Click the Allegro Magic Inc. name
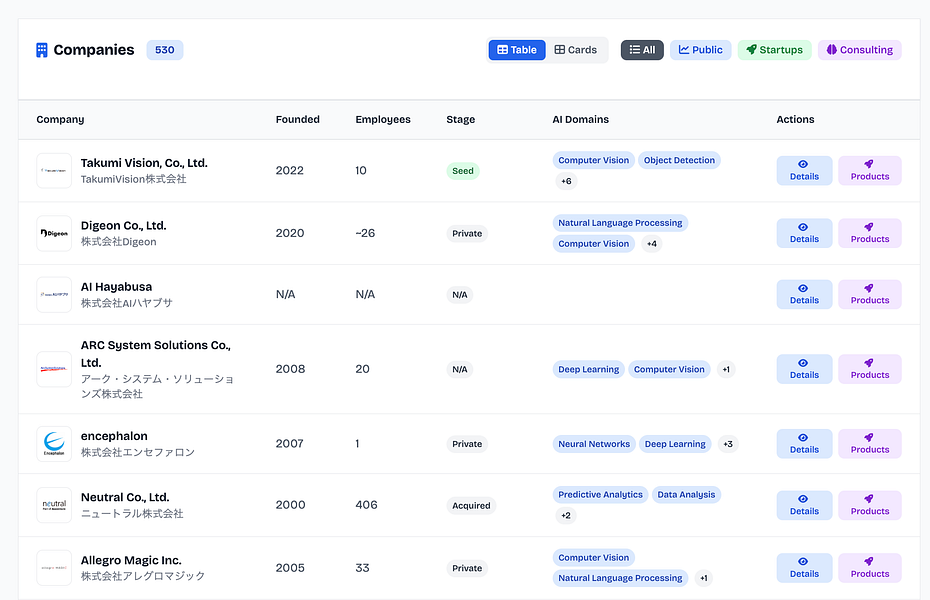930x600 pixels. (131, 560)
